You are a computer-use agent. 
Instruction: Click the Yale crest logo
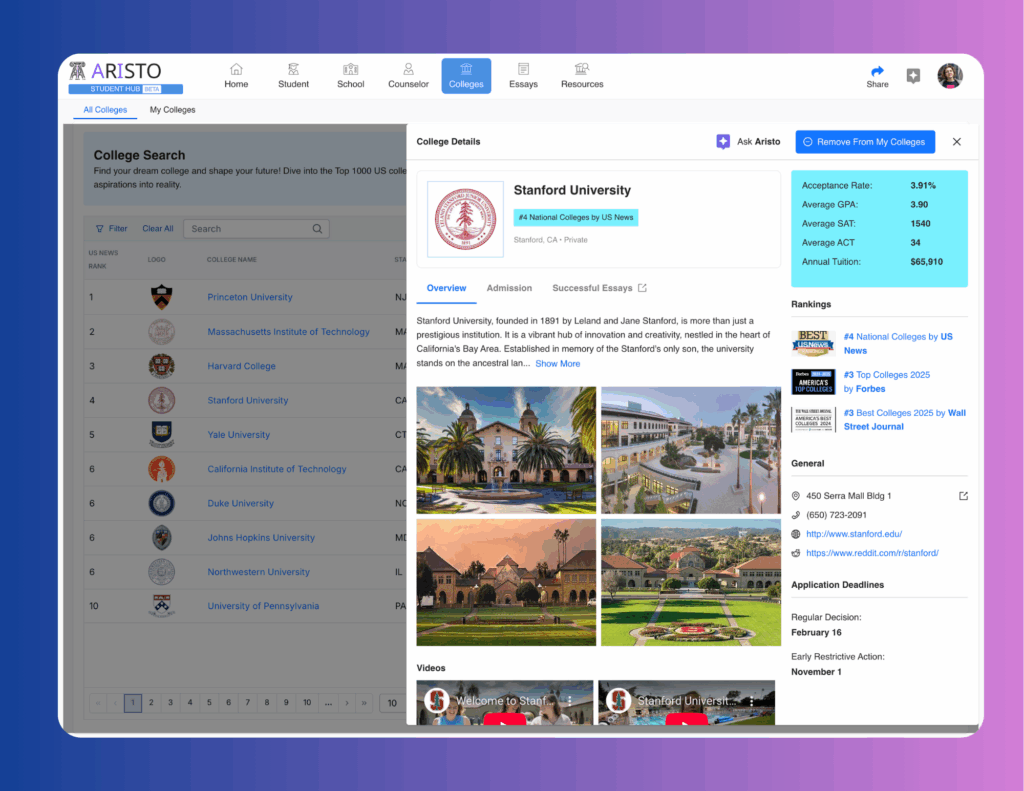(161, 435)
